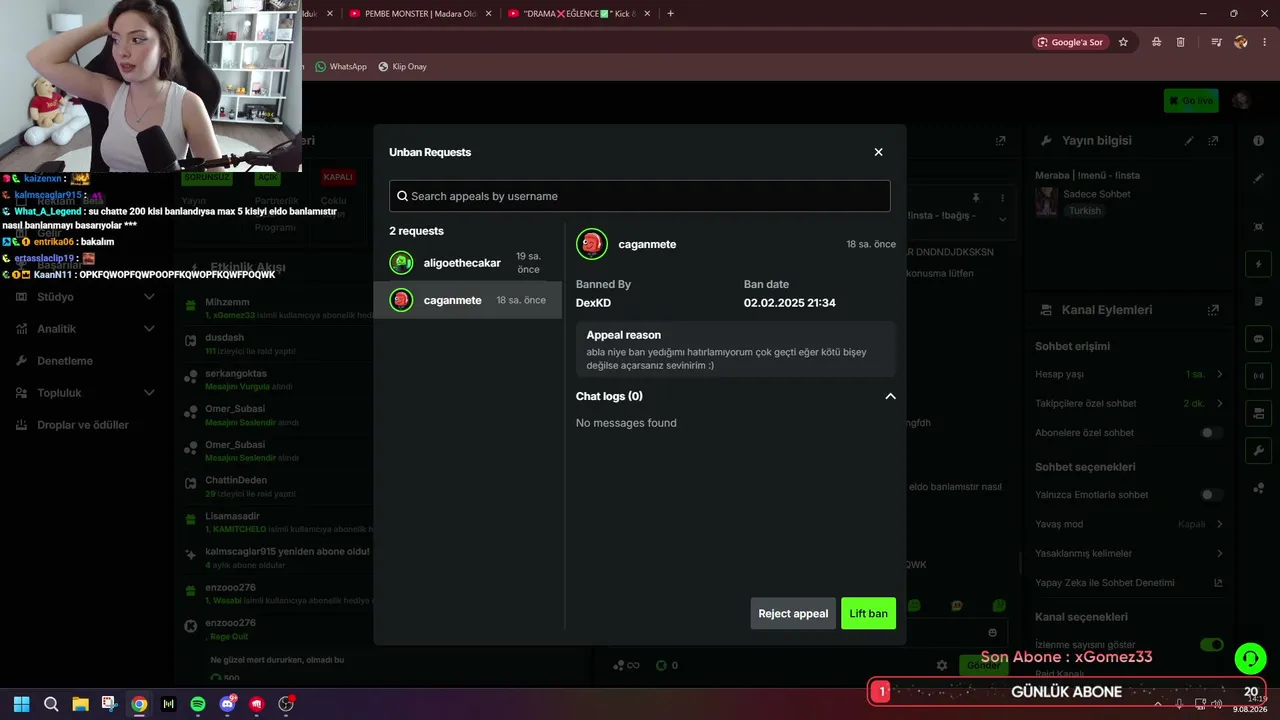Click Google'a Sor button in address bar

pyautogui.click(x=1070, y=42)
